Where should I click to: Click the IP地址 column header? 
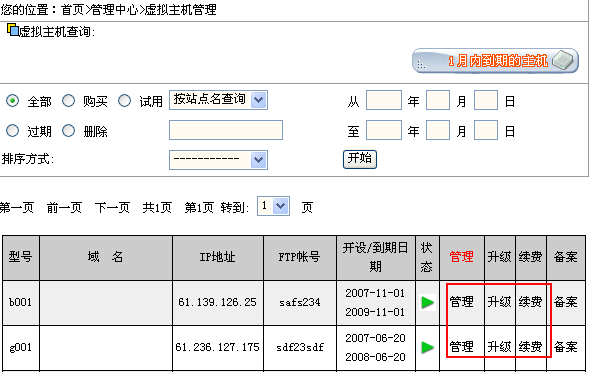[217, 257]
